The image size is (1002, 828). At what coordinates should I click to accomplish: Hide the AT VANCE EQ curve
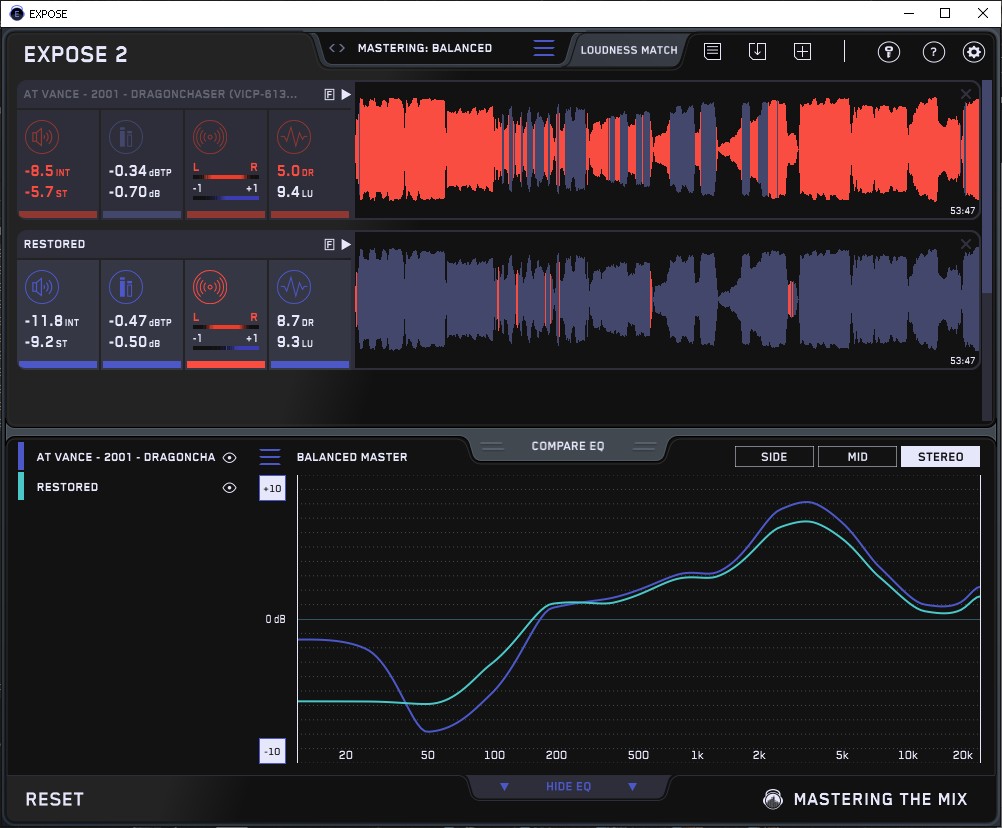click(x=230, y=458)
